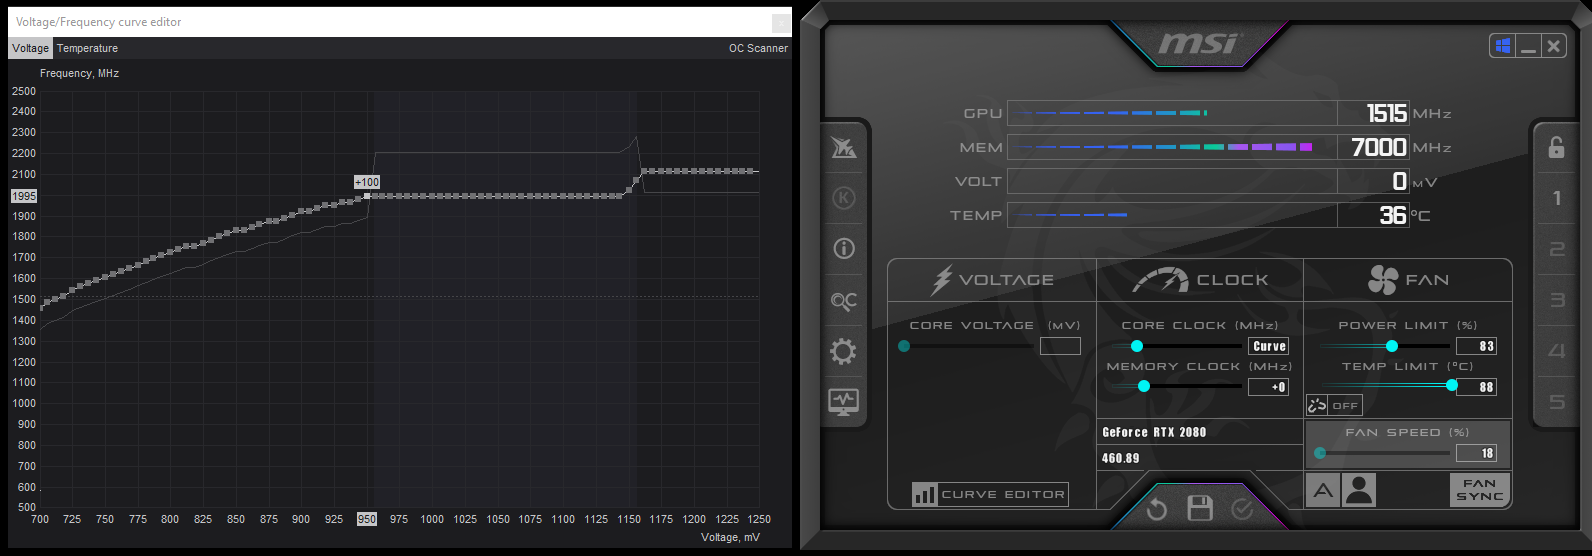The width and height of the screenshot is (1592, 556).
Task: Click the Fan Sync button
Action: point(1479,490)
